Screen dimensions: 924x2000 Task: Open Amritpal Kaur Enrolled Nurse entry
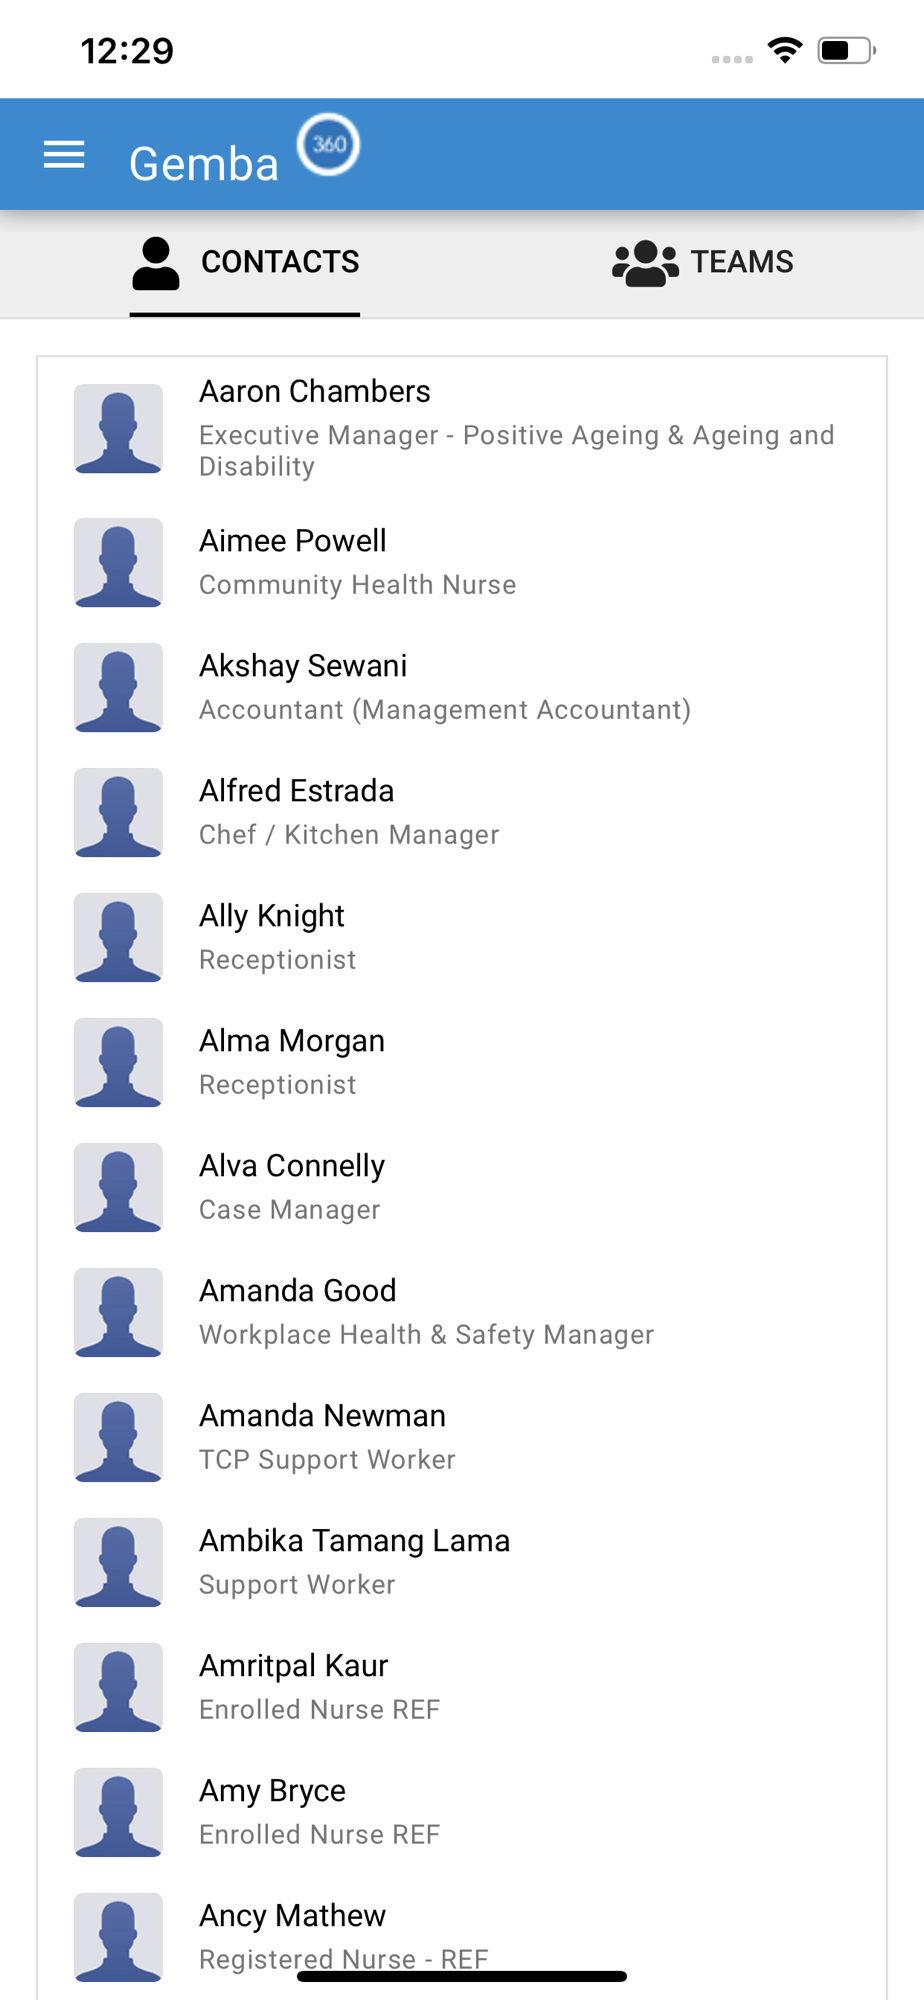pos(462,1687)
